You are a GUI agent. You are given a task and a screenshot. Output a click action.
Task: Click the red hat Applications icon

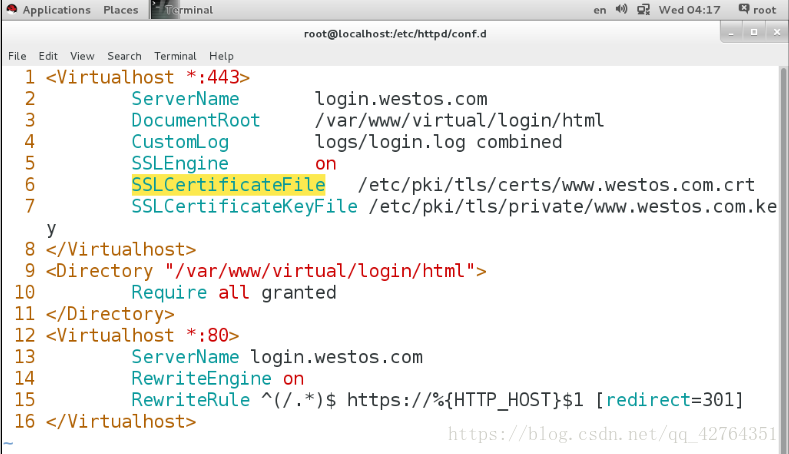(x=12, y=10)
